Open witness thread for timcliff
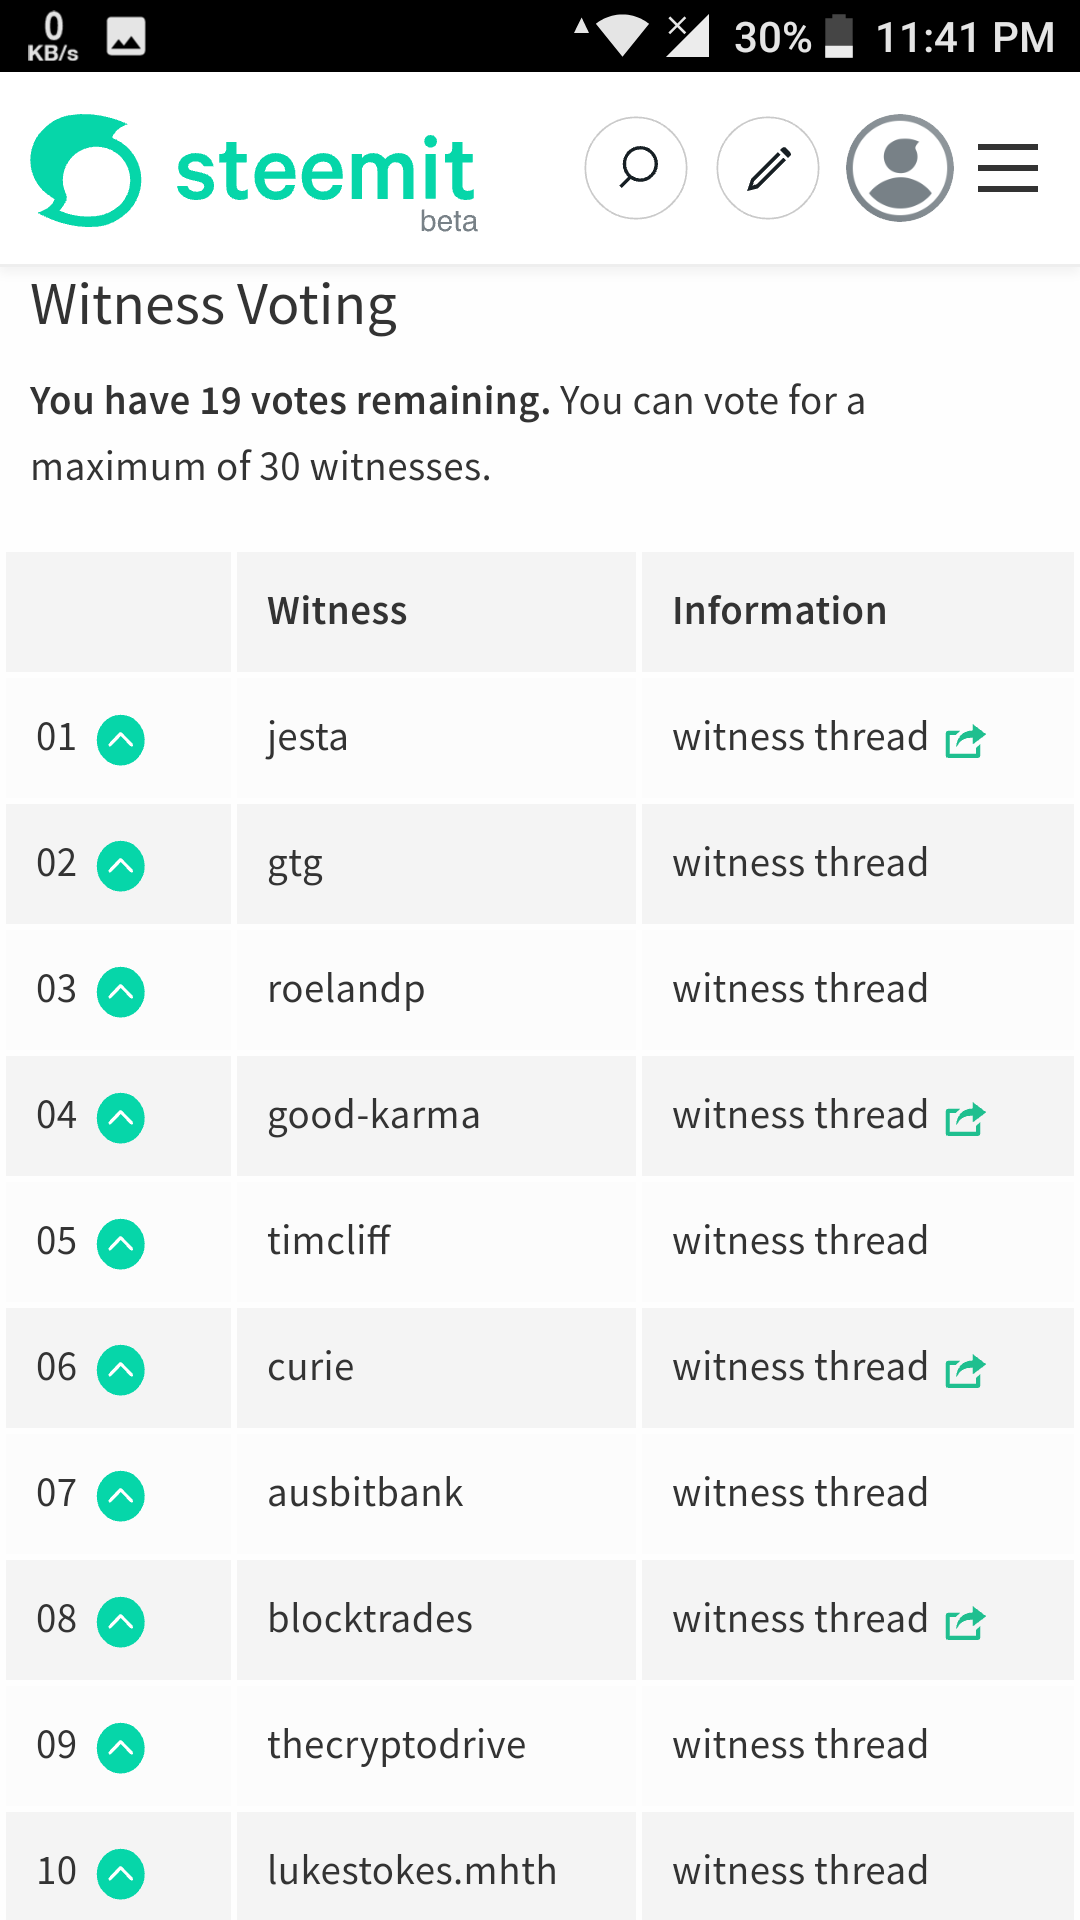 point(800,1241)
